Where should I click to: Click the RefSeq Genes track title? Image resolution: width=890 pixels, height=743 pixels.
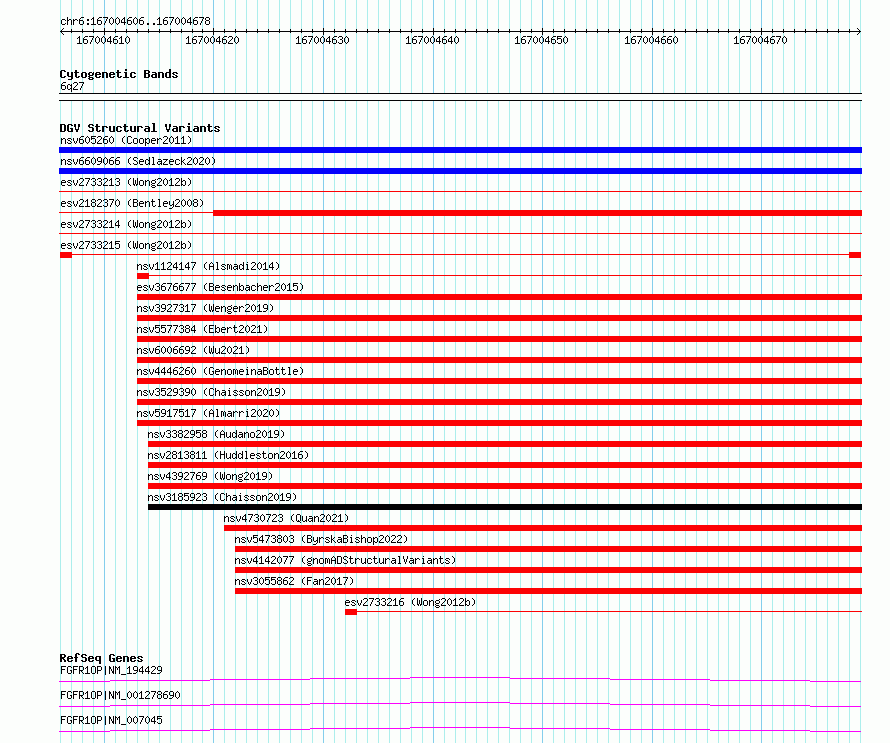[x=101, y=658]
